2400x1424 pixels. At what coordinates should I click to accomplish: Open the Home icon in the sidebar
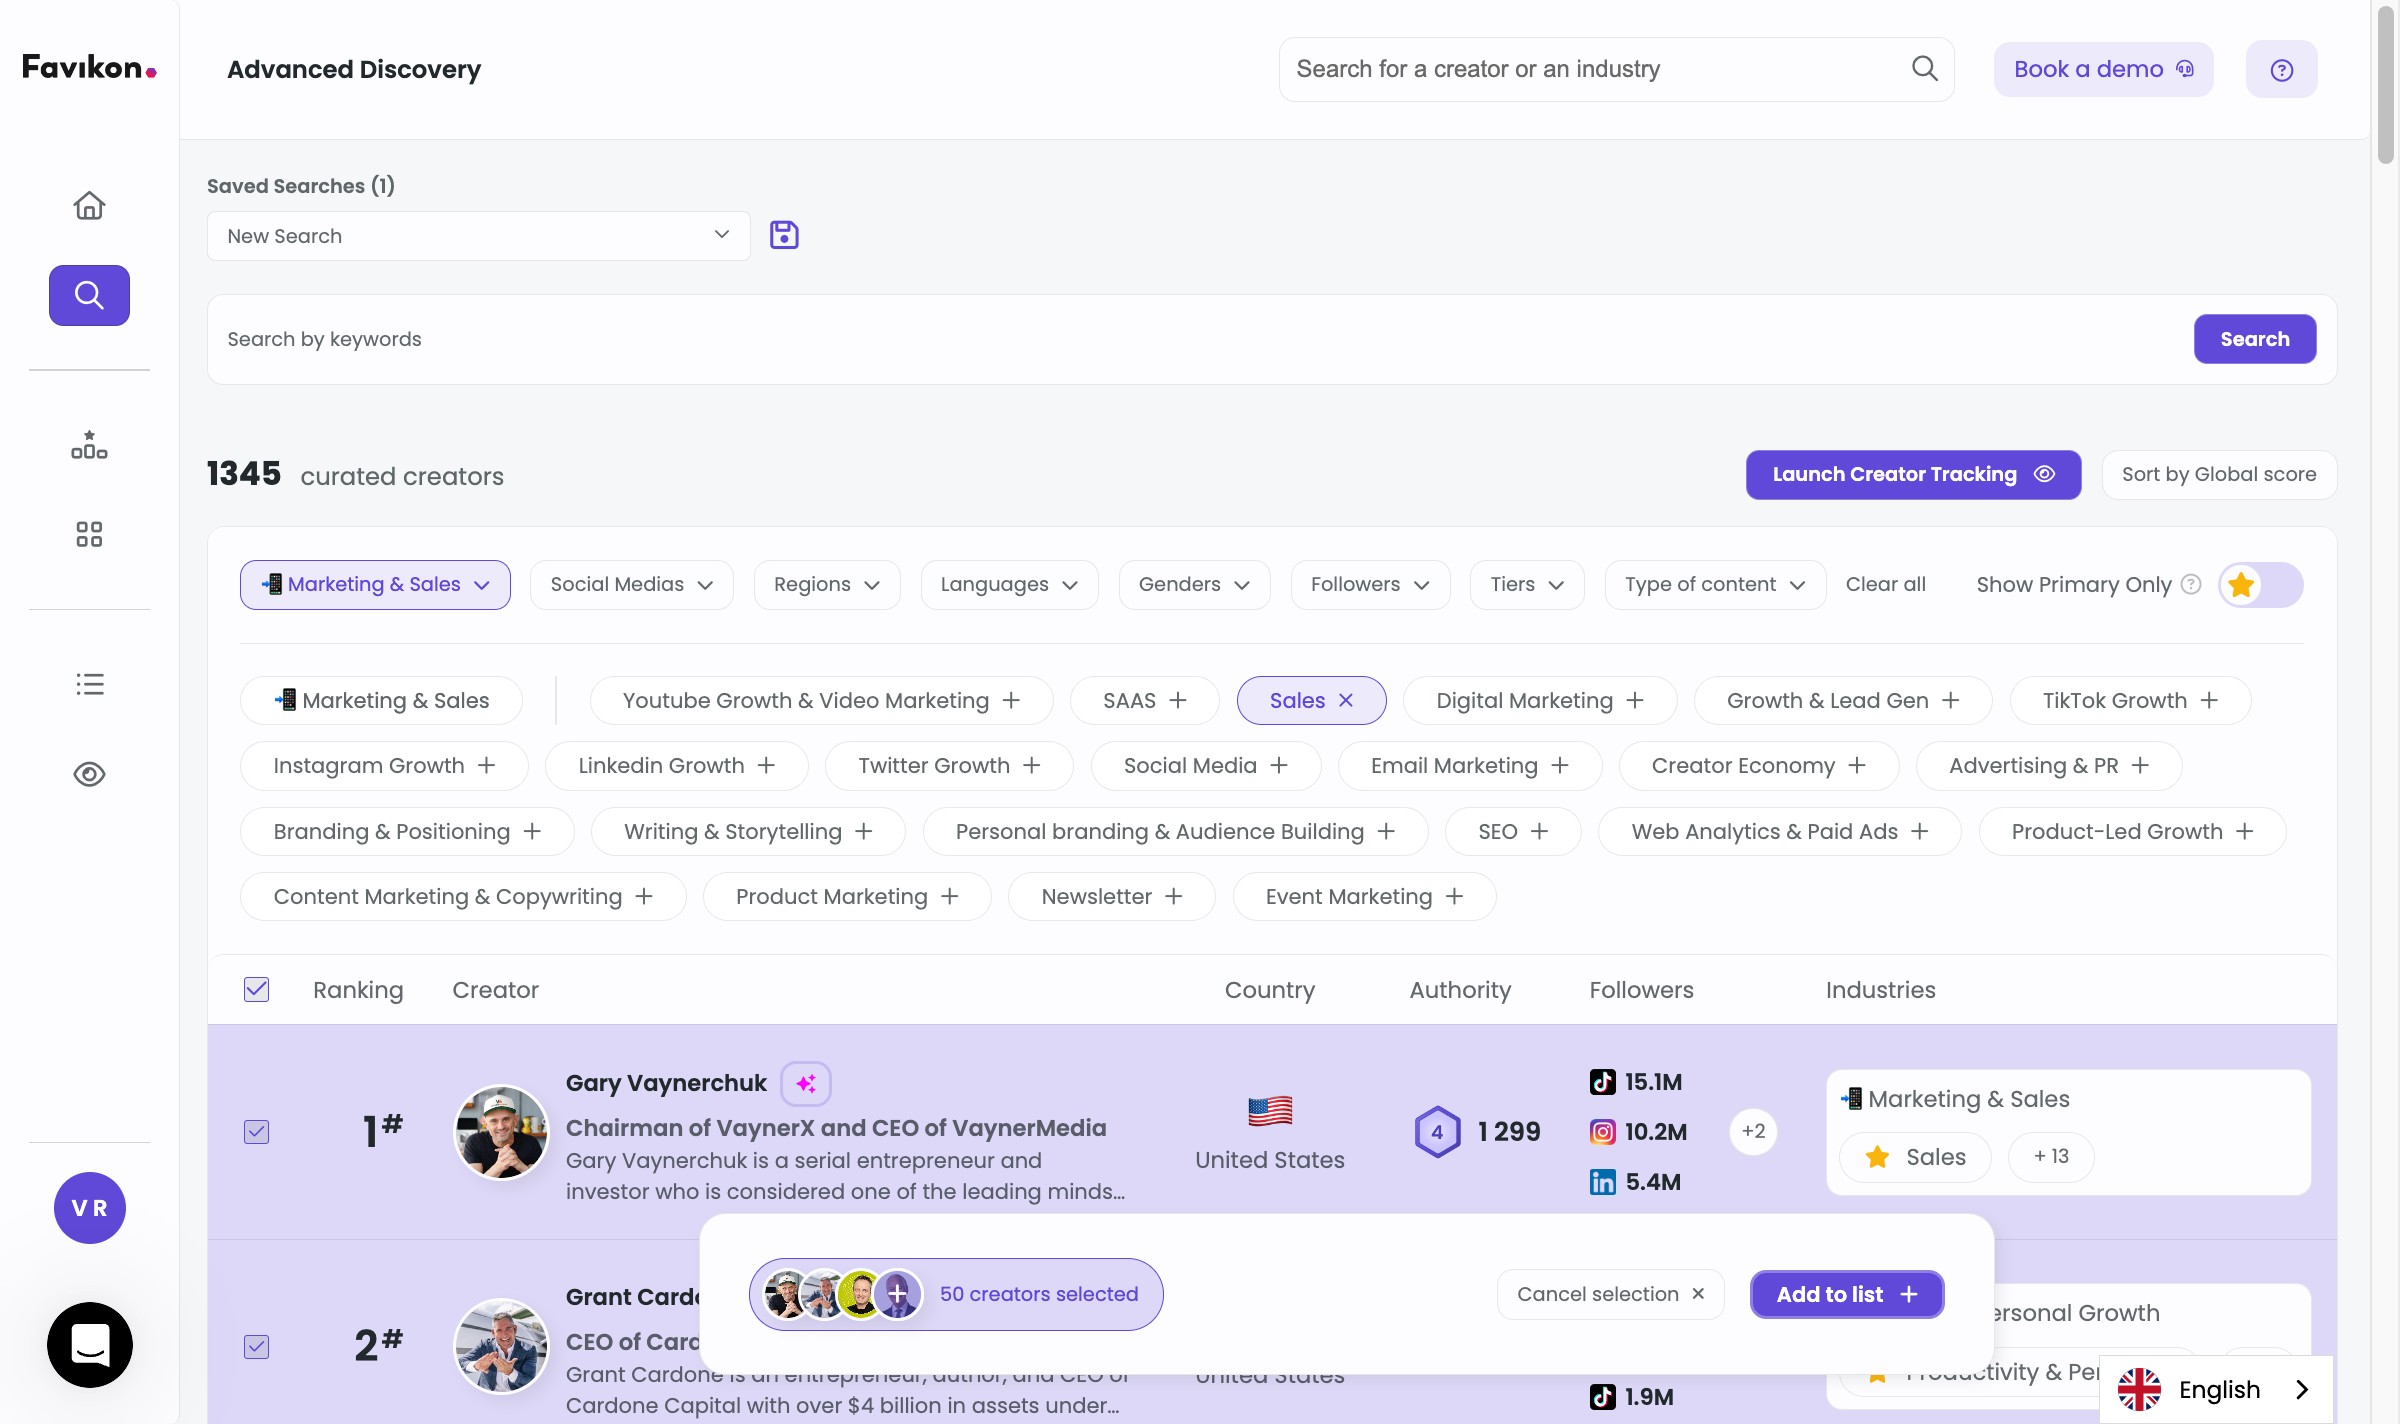89,205
